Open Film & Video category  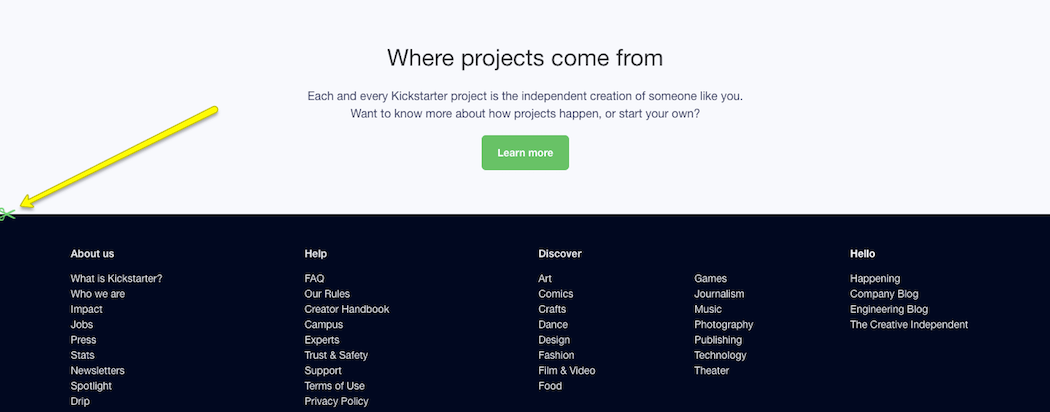pos(567,371)
